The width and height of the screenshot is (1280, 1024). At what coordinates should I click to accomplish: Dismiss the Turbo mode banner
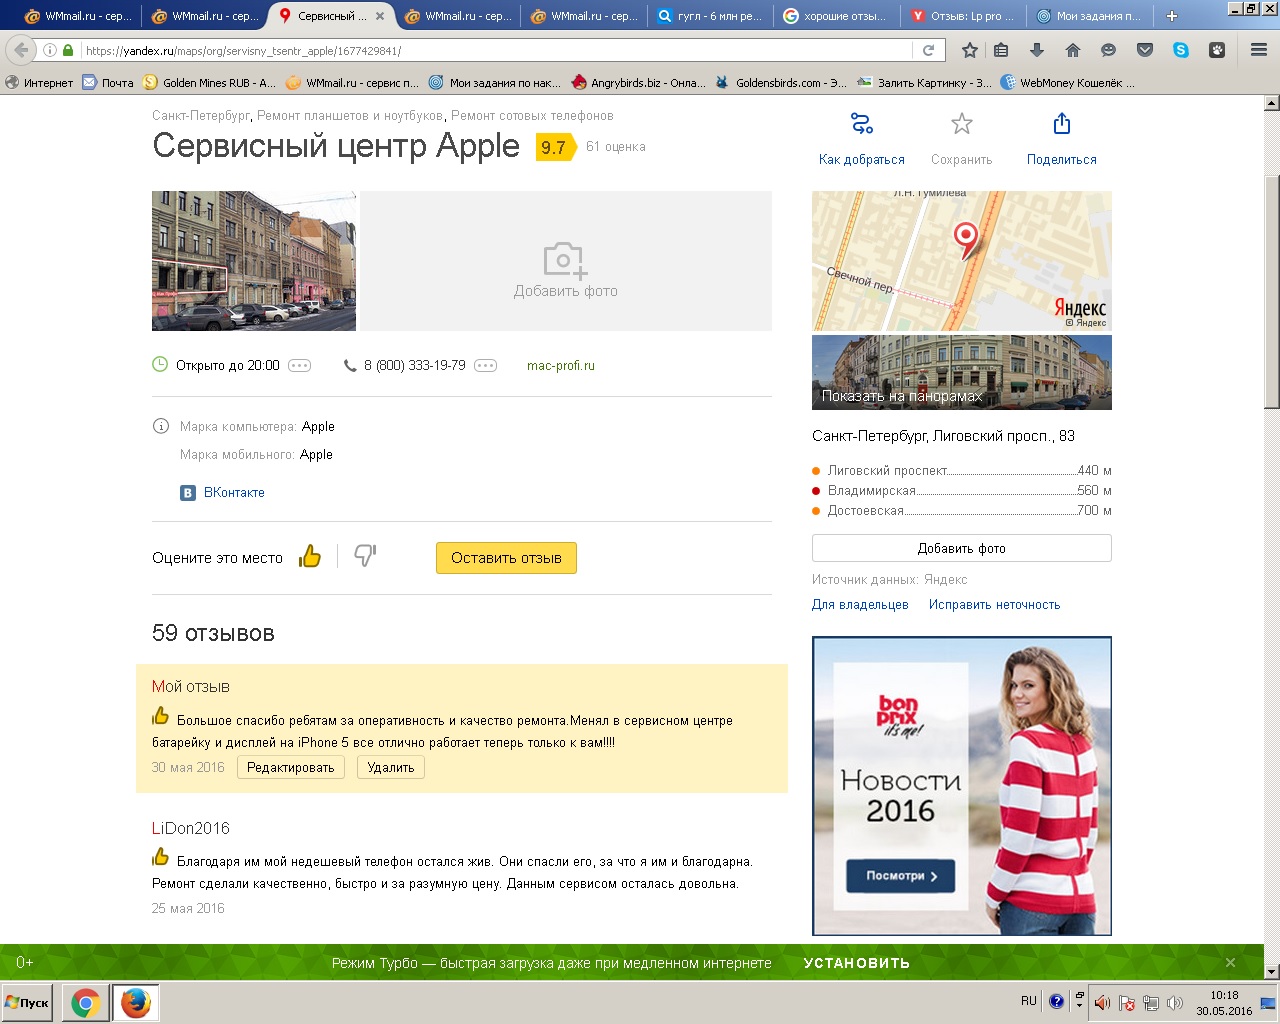point(1230,963)
